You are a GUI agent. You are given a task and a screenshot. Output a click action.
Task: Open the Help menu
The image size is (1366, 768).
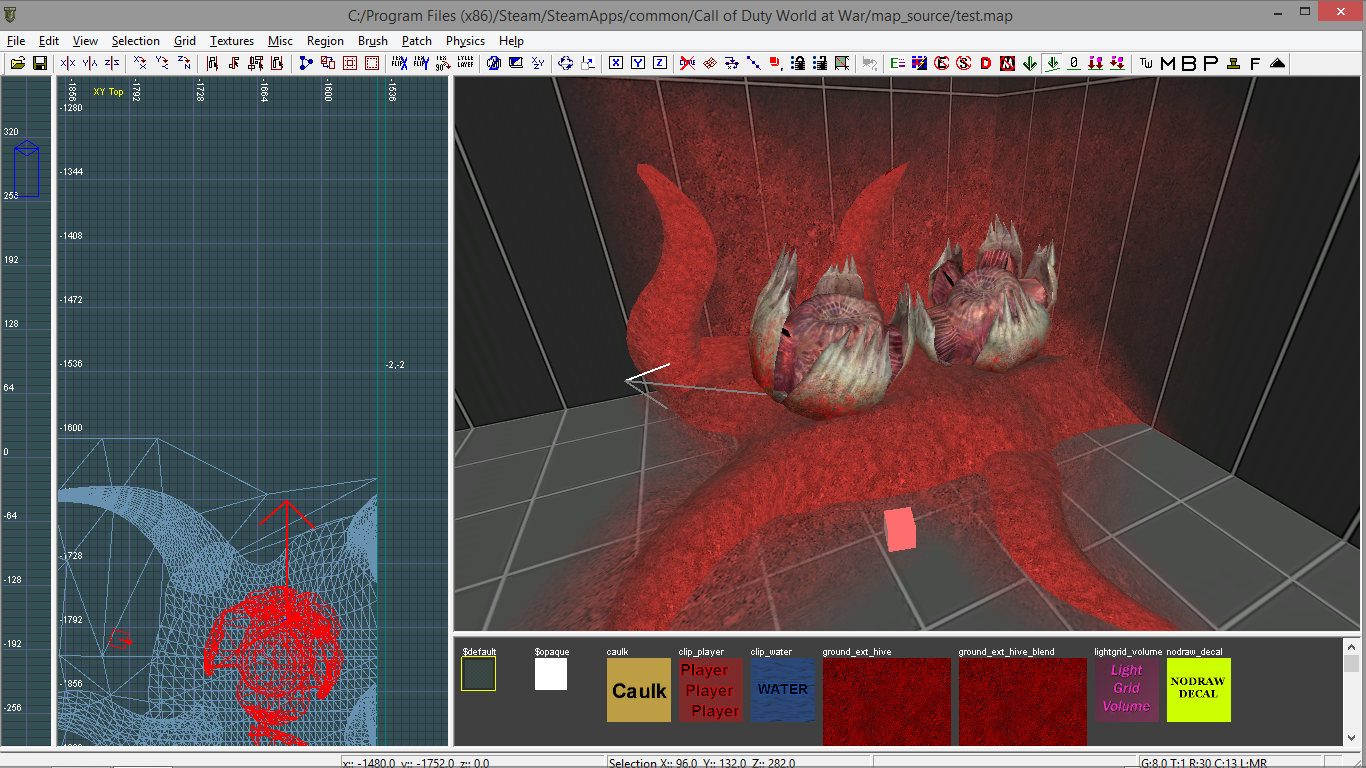point(511,41)
